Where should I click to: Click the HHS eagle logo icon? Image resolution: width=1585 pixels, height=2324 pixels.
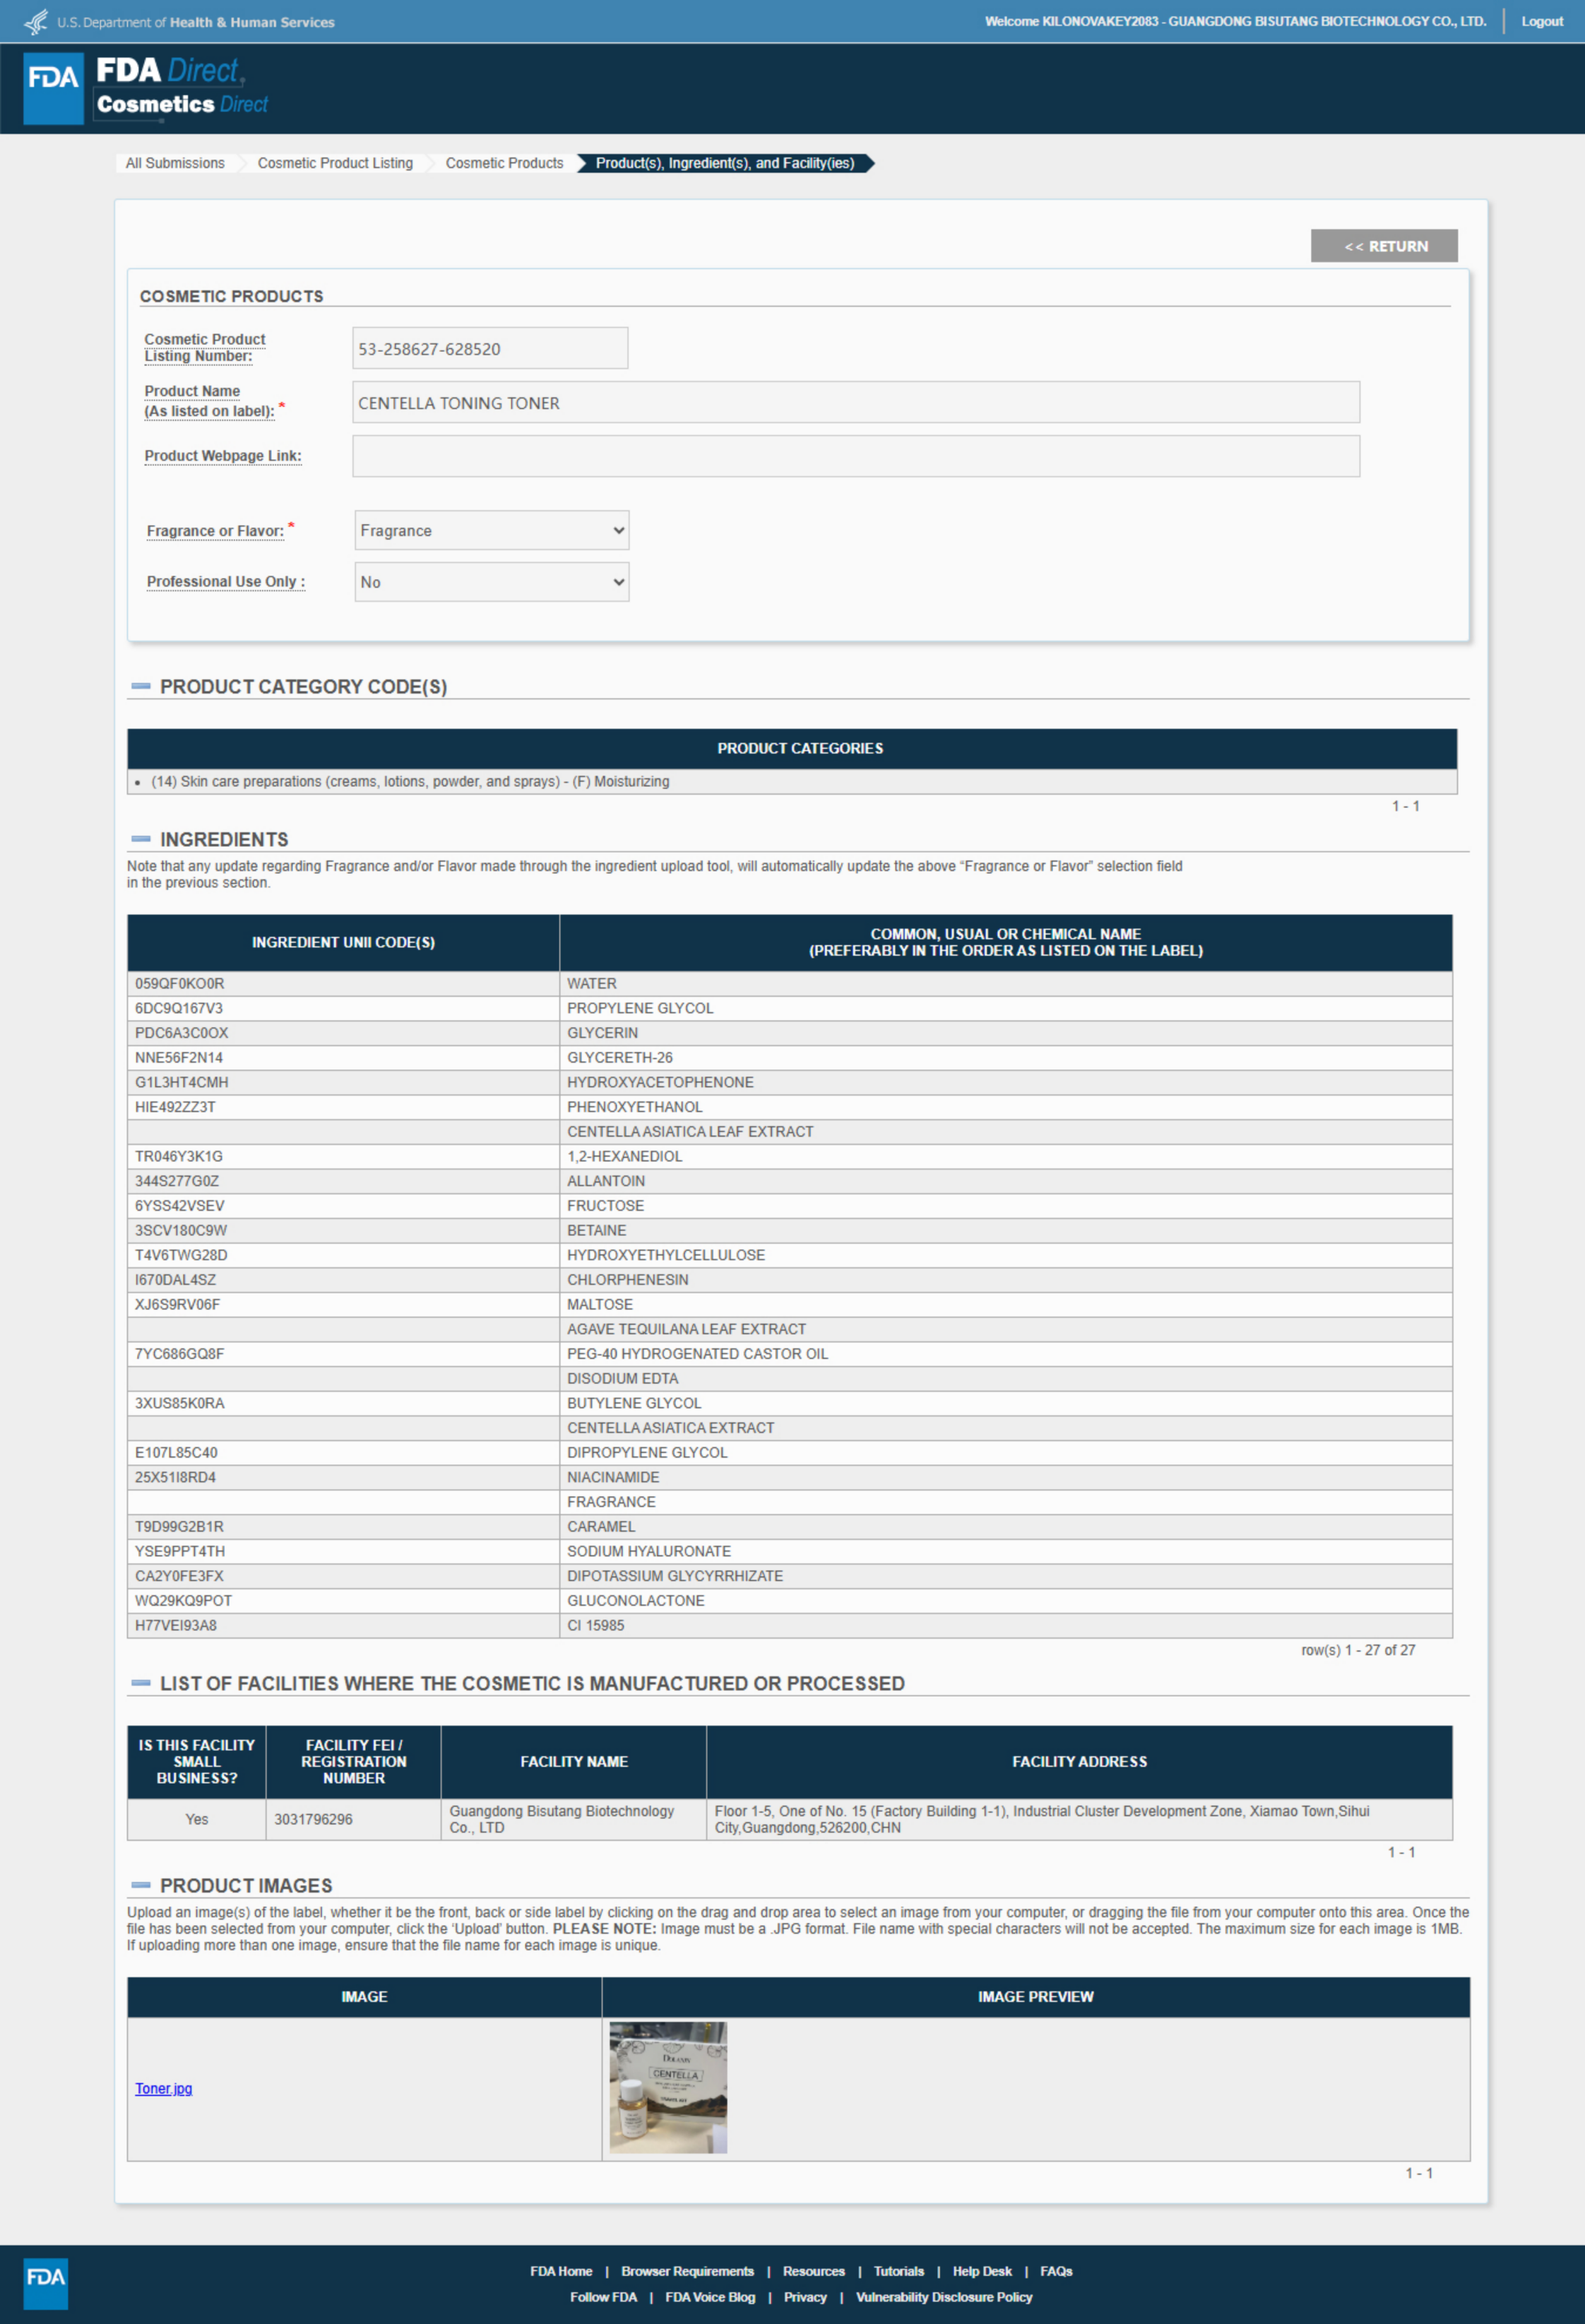pos(36,21)
